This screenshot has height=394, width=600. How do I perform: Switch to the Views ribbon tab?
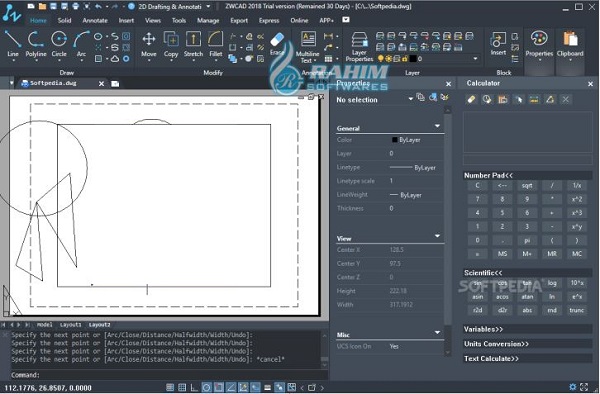pos(153,20)
